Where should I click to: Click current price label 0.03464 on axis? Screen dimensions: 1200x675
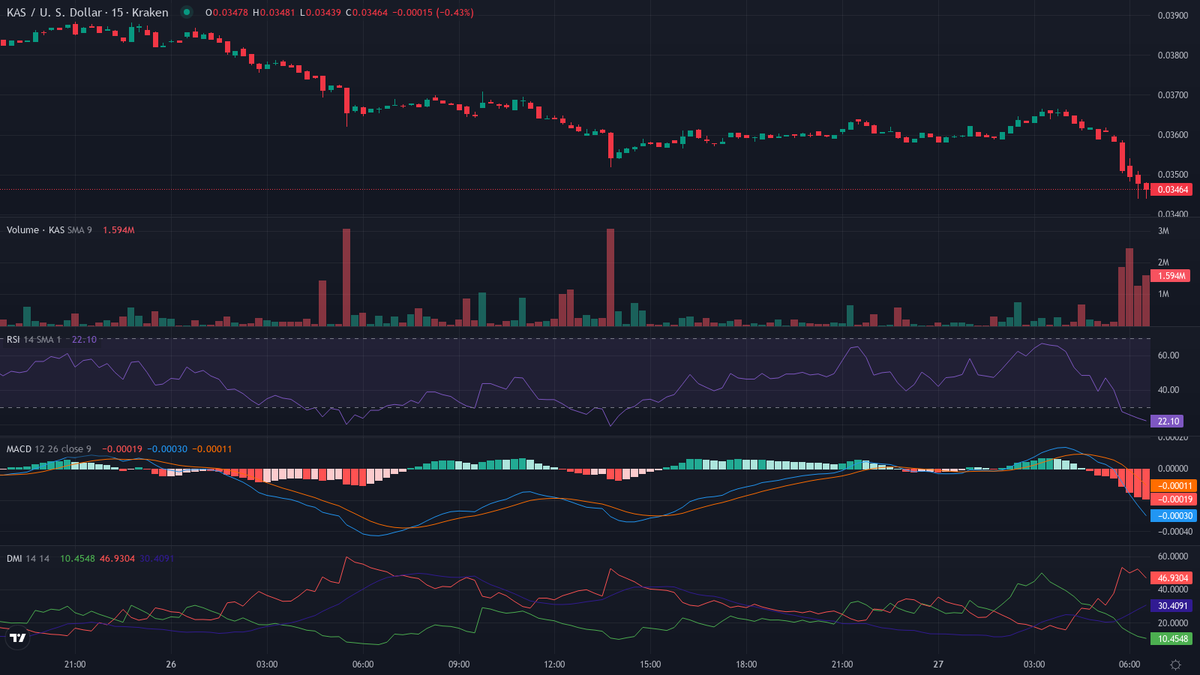[1171, 189]
